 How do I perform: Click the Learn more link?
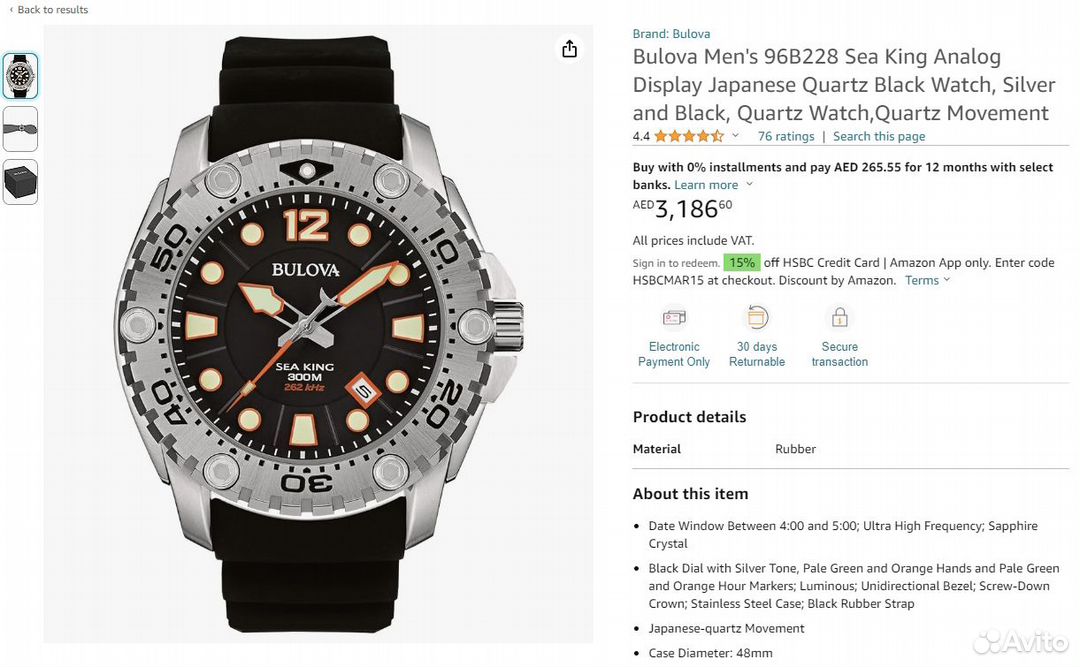[706, 185]
